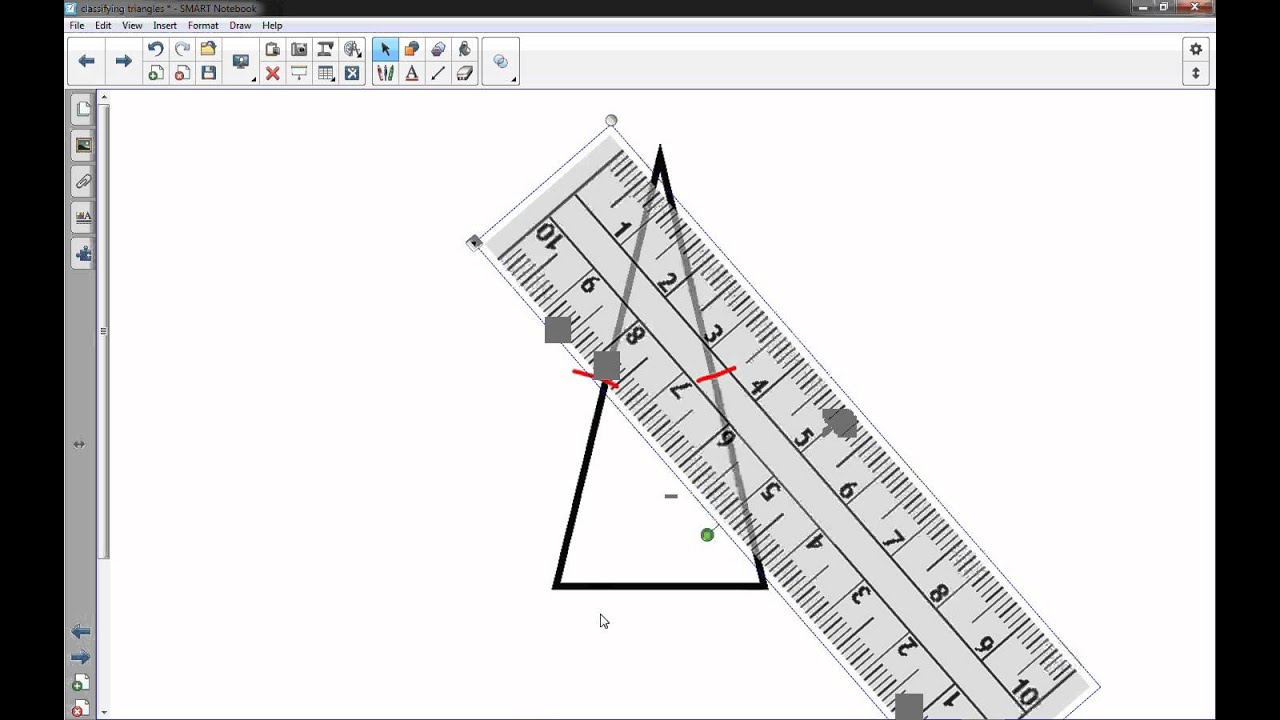
Task: Open the Draw menu
Action: (x=240, y=25)
